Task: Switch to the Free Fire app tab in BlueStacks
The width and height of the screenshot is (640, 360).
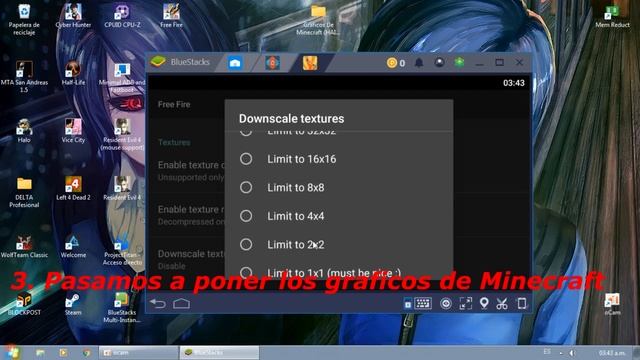Action: click(x=310, y=63)
